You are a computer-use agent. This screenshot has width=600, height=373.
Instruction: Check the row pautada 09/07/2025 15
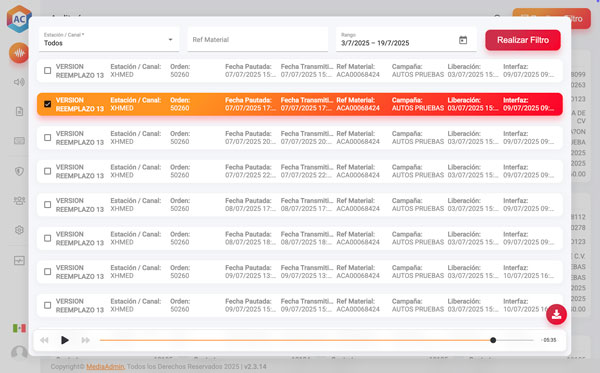pos(47,305)
